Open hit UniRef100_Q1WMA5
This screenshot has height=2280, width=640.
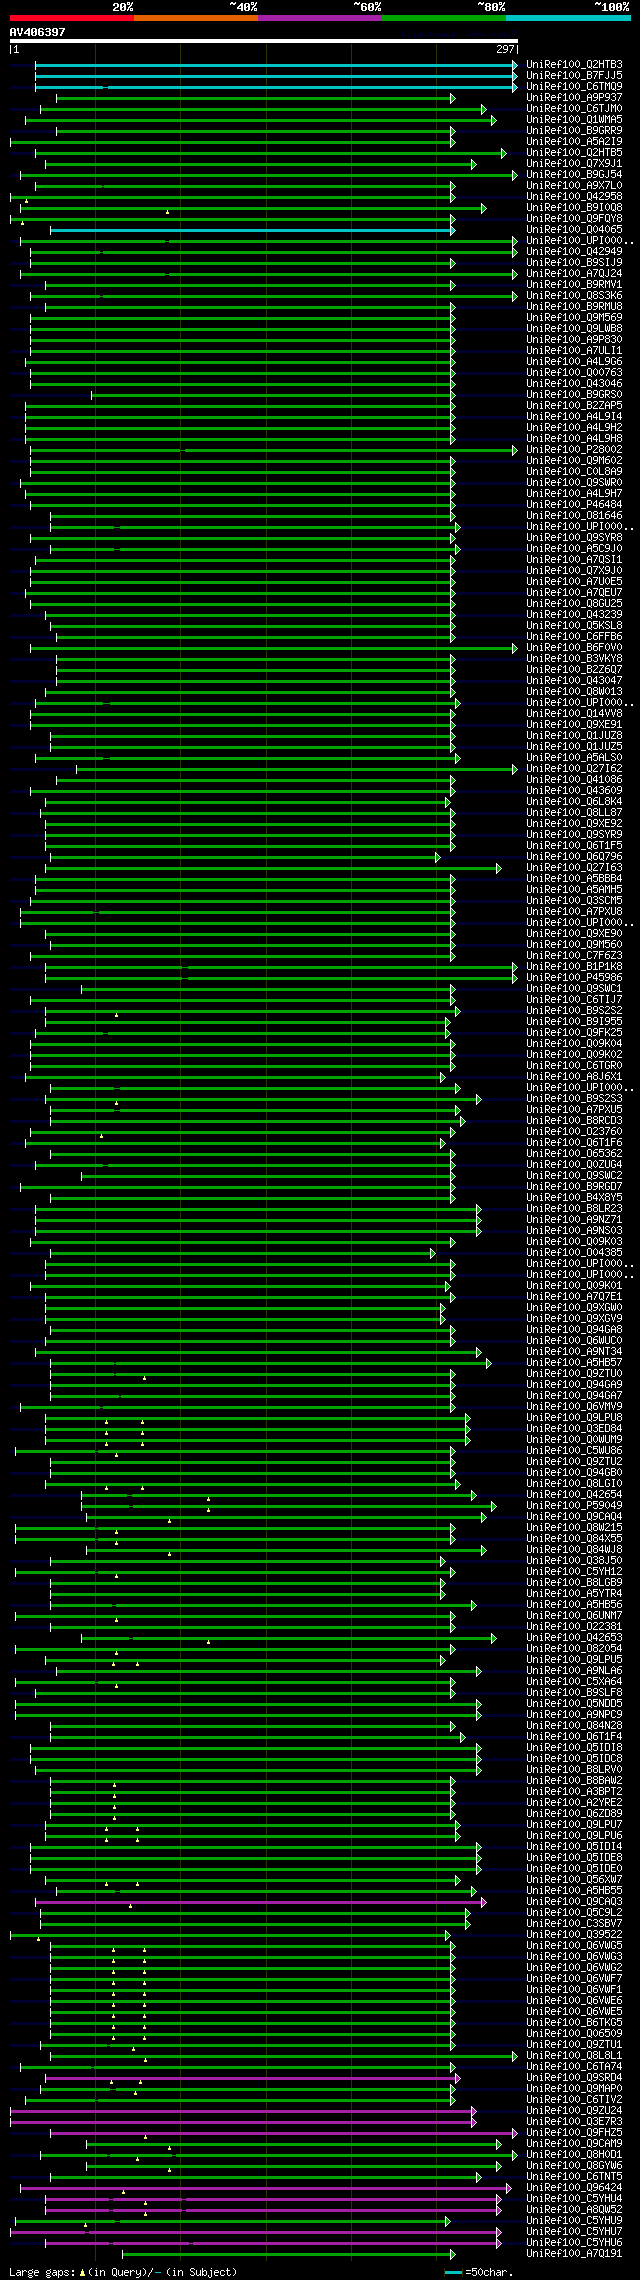click(574, 120)
